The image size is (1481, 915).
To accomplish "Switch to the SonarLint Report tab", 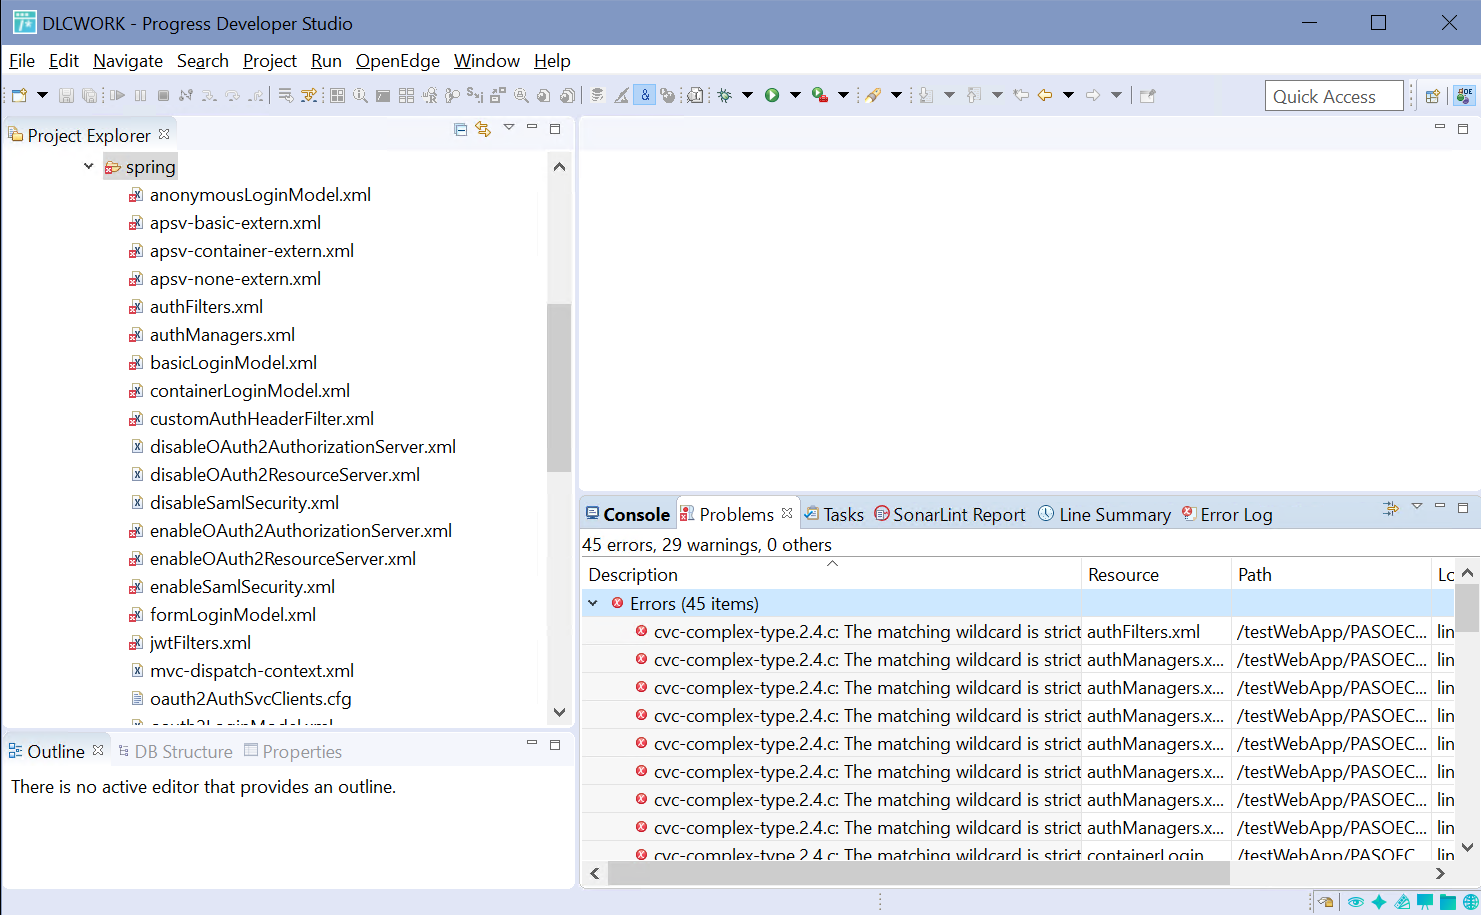I will pyautogui.click(x=950, y=514).
